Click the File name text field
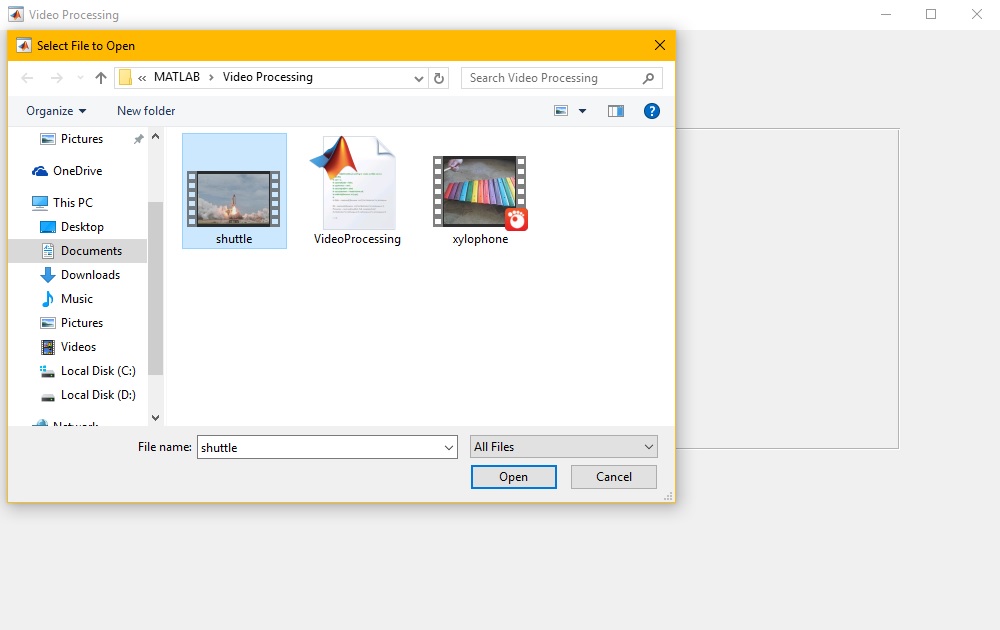Screen dimensions: 1000x630 320,448
